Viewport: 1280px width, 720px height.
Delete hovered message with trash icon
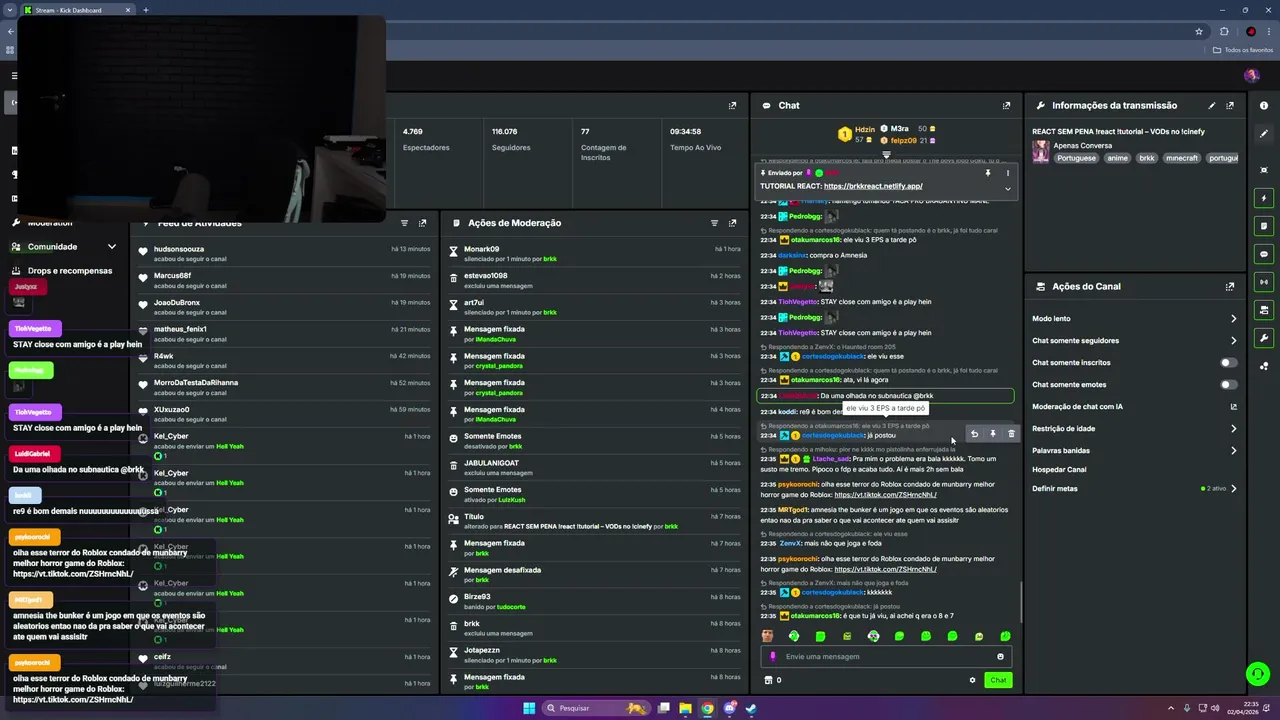[1011, 434]
